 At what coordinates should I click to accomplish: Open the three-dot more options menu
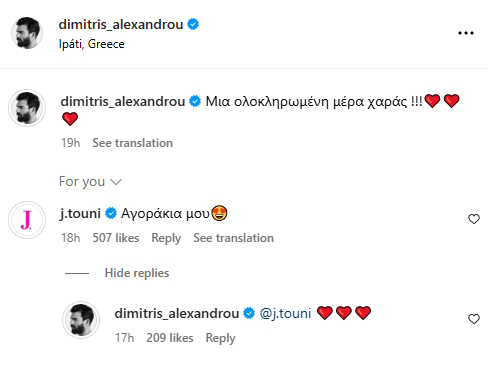click(466, 33)
